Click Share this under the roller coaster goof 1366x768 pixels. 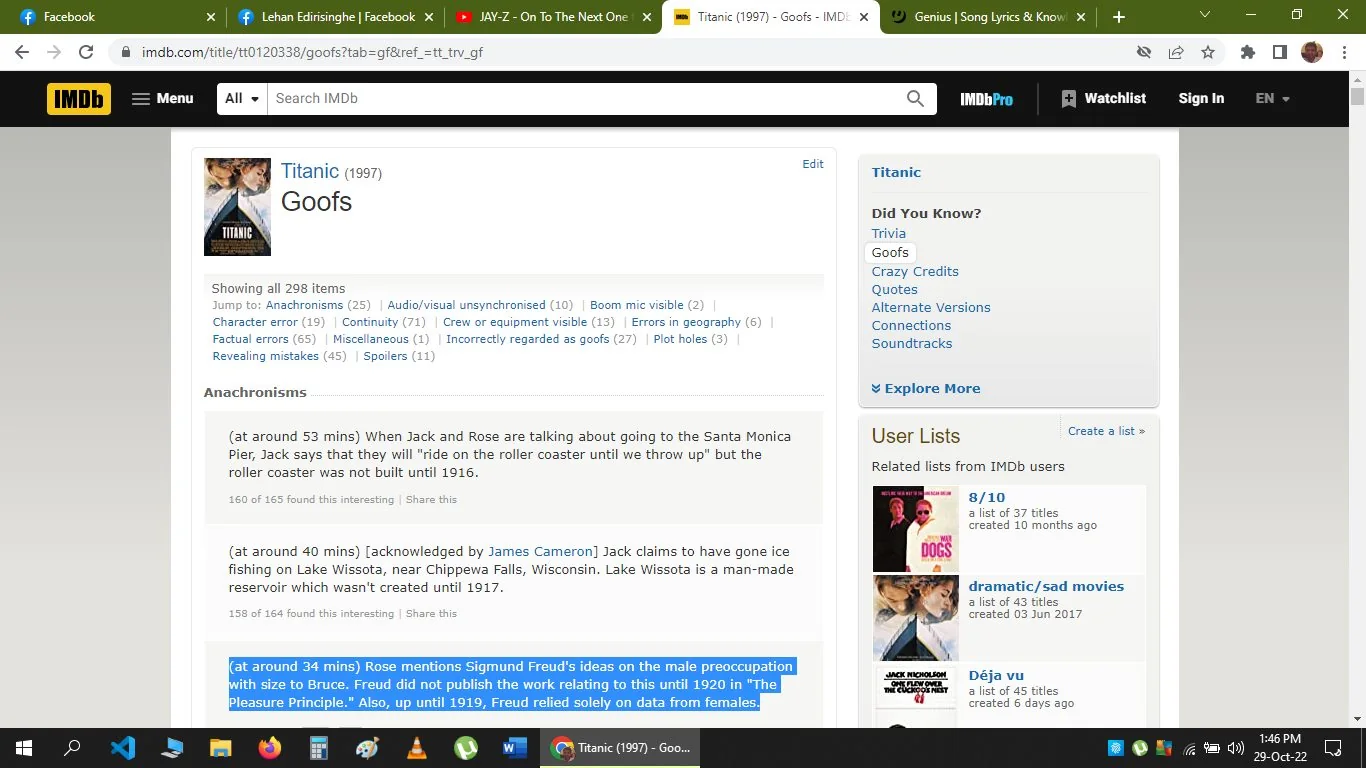point(431,499)
